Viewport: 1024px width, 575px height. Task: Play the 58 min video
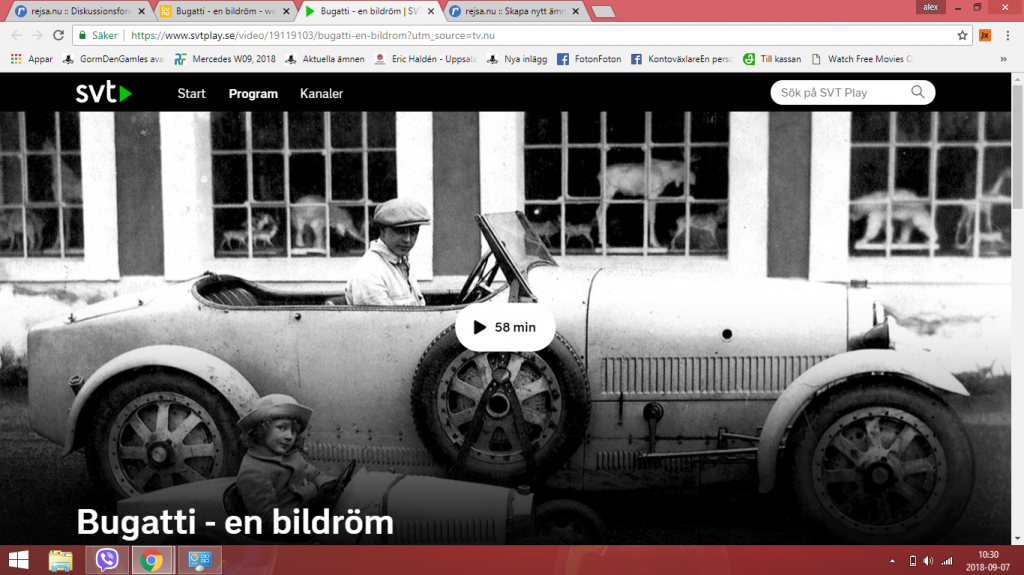pos(505,327)
